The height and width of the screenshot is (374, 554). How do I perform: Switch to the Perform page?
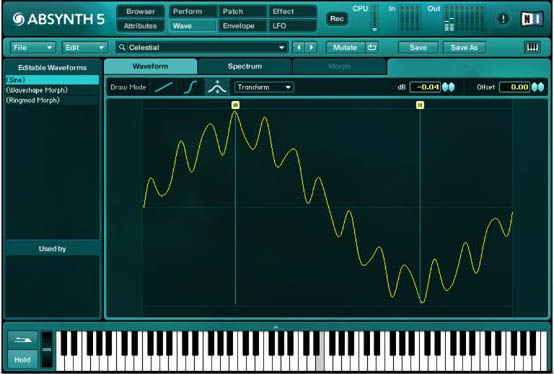click(x=193, y=12)
